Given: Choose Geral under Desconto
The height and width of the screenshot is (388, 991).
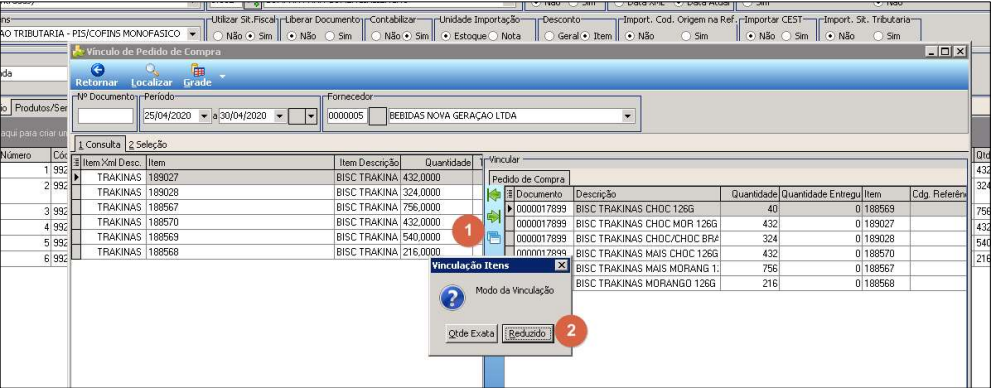Looking at the screenshot, I should point(549,36).
